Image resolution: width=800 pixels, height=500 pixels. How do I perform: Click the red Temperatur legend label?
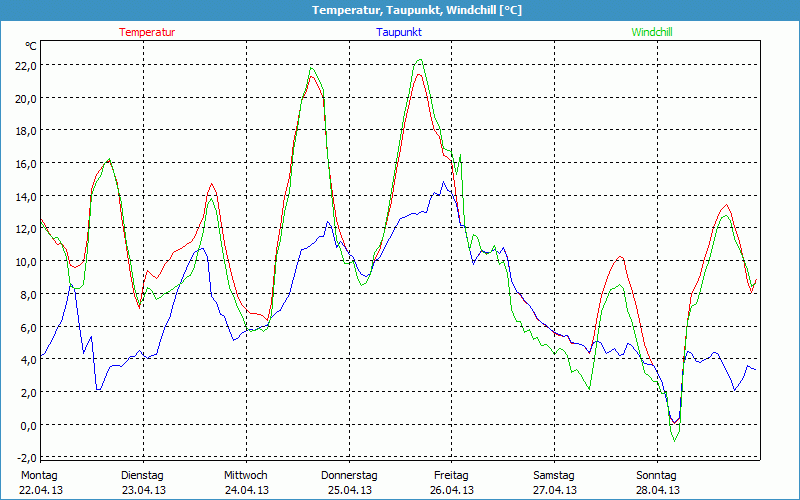(x=147, y=32)
